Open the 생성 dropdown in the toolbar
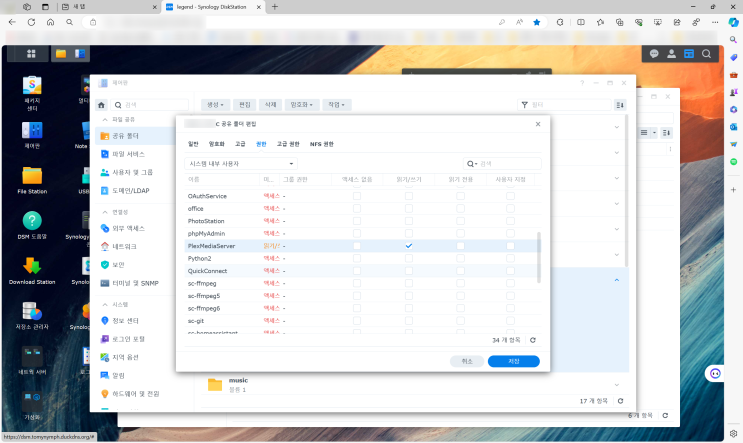 (x=215, y=105)
